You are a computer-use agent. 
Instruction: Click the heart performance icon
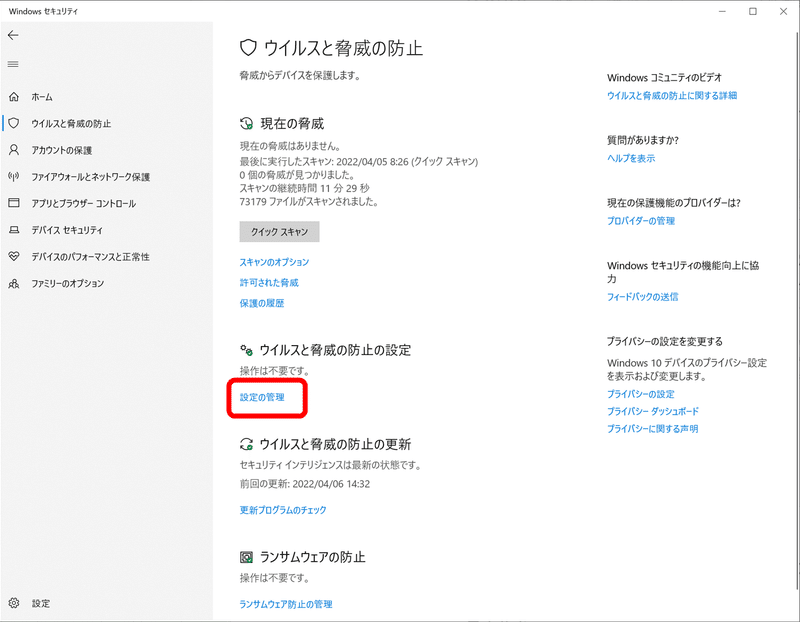14,256
